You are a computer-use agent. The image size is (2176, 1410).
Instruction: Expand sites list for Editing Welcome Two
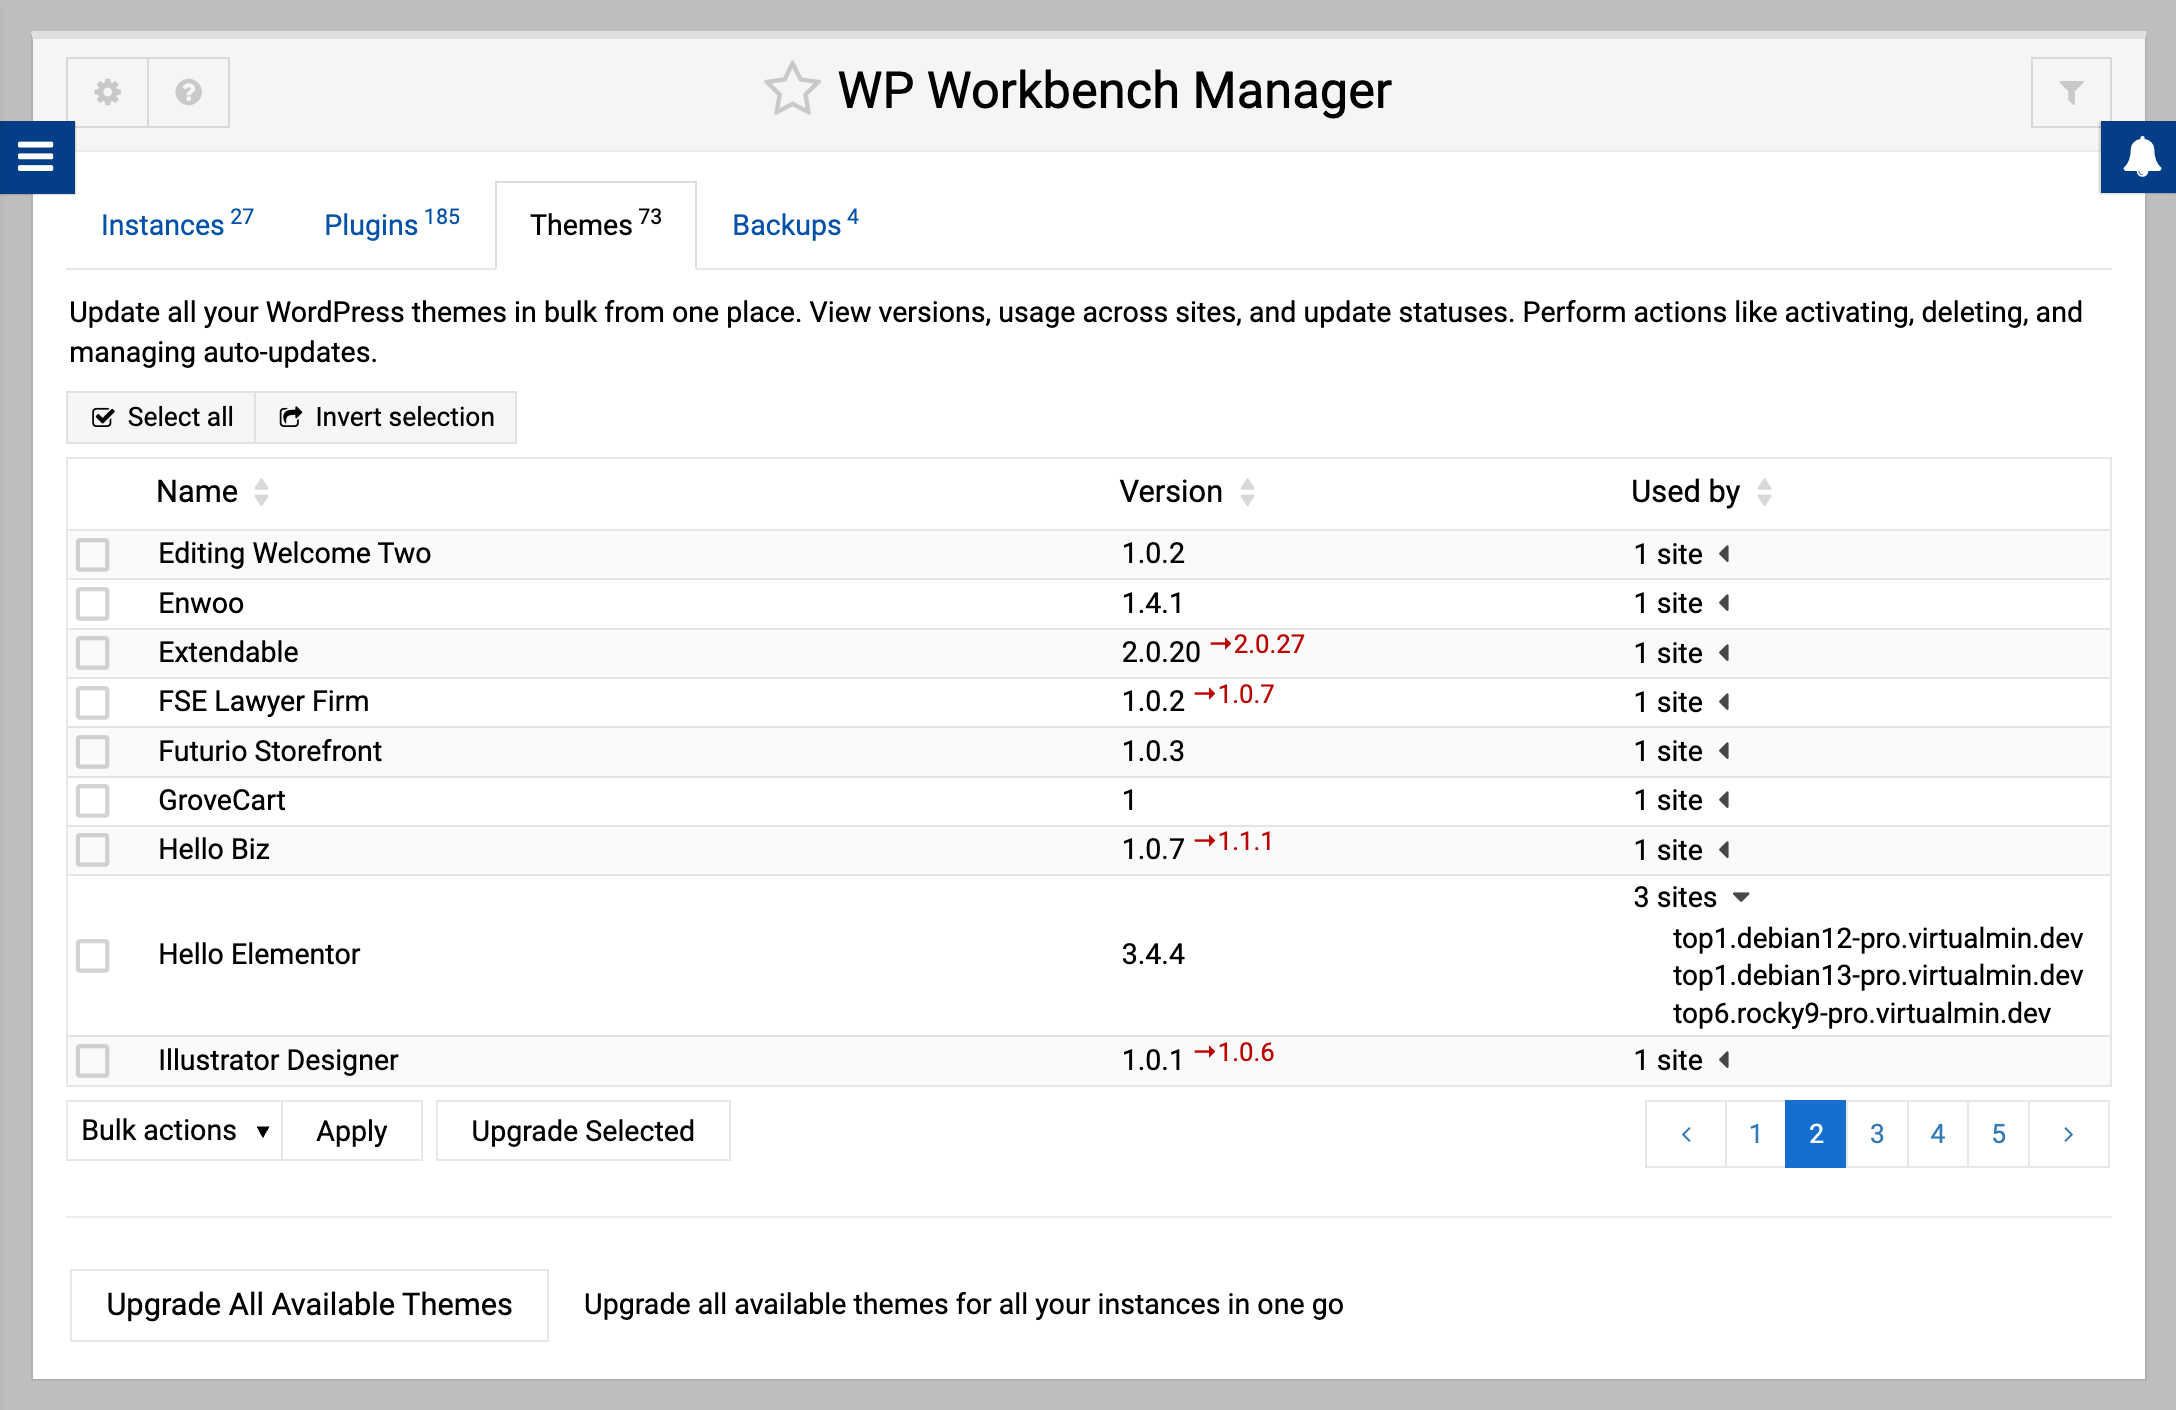1724,554
